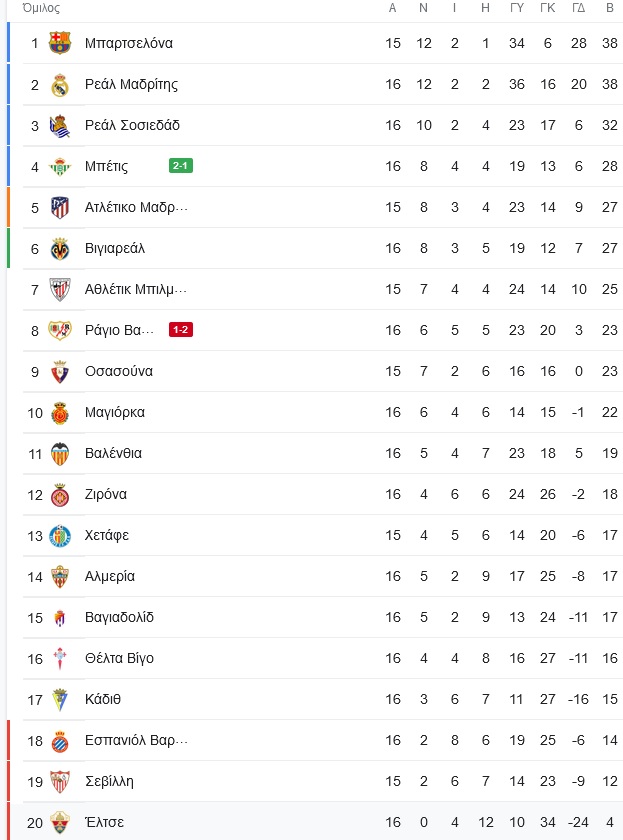Click the Athletic Bilbao crest

tap(60, 290)
